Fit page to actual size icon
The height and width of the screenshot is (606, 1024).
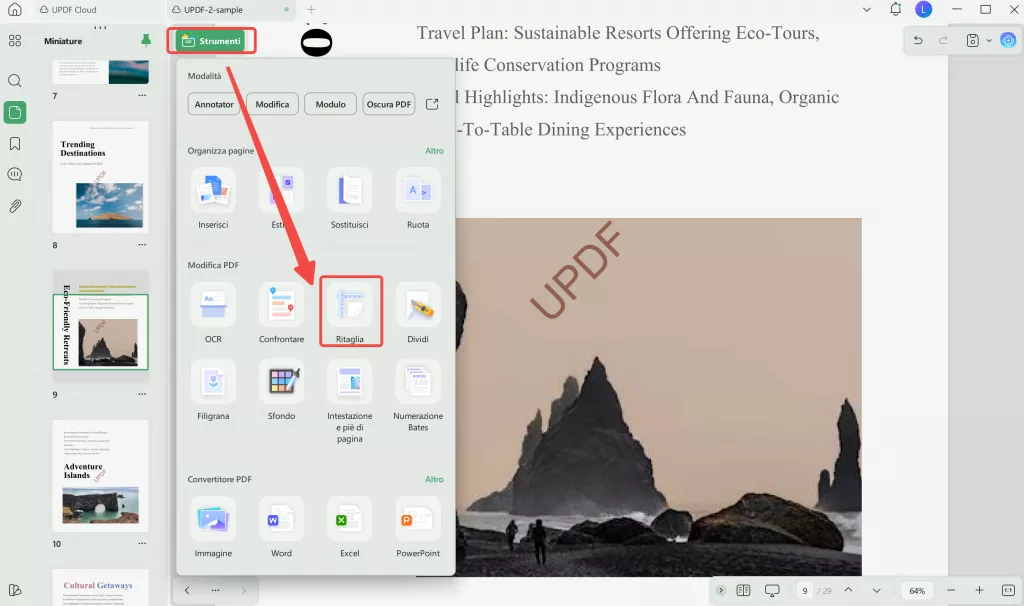point(1008,590)
